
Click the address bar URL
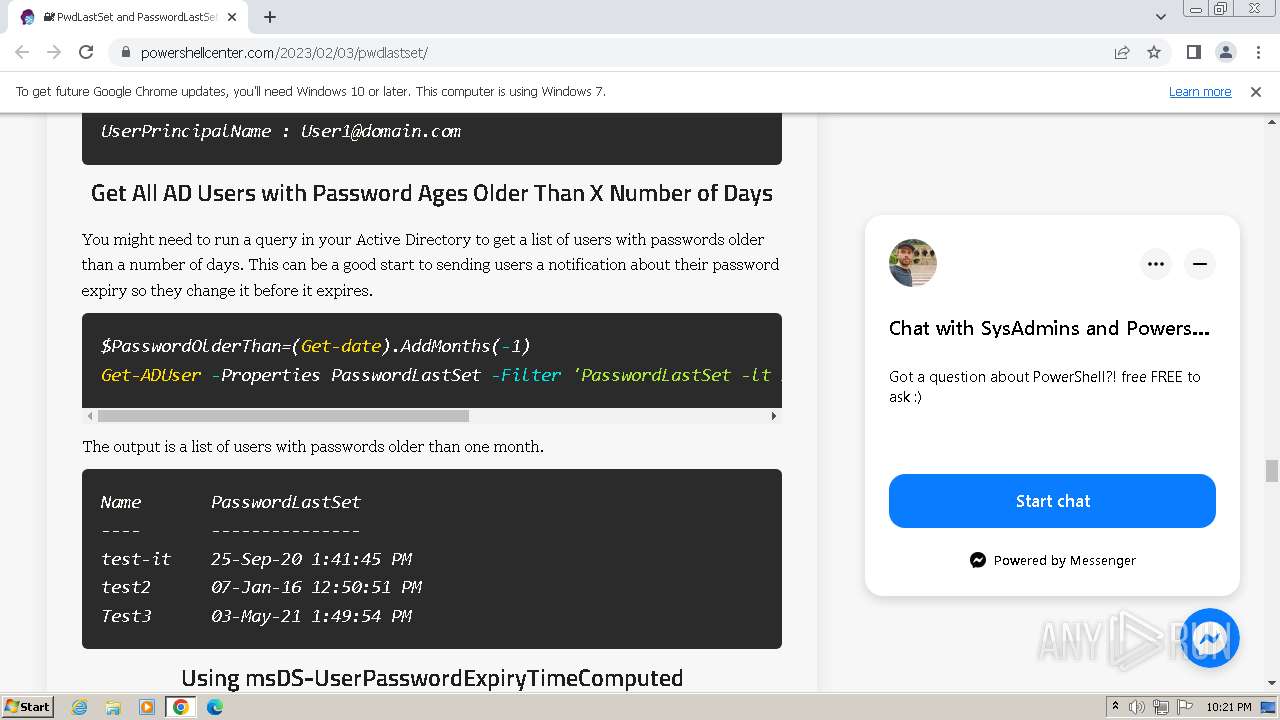click(284, 52)
